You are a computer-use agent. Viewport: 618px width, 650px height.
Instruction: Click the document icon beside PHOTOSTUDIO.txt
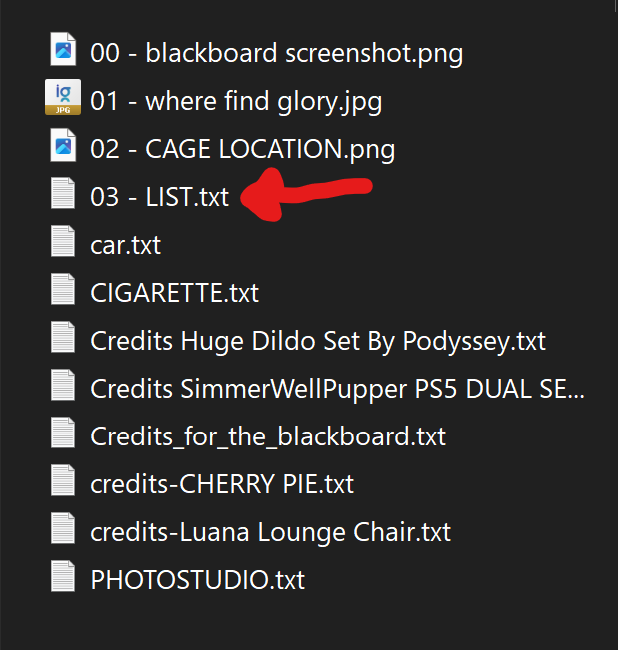point(63,576)
